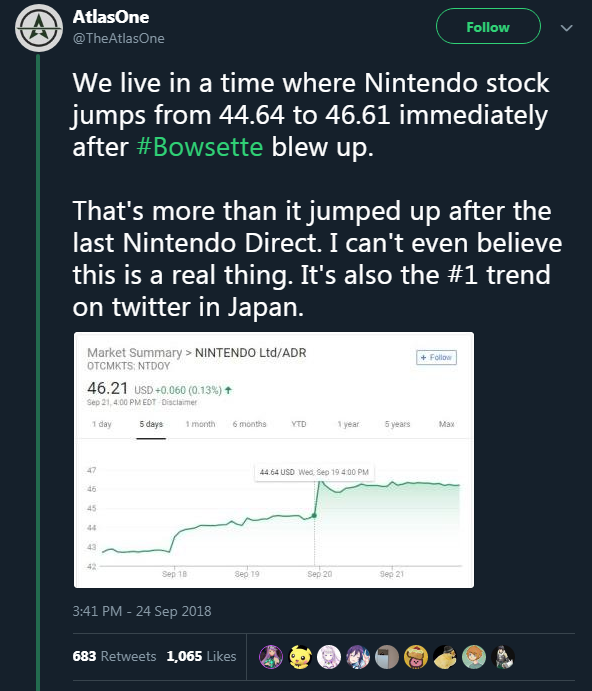Select the 5 days chart tab
Viewport: 592px width, 691px height.
[x=151, y=424]
